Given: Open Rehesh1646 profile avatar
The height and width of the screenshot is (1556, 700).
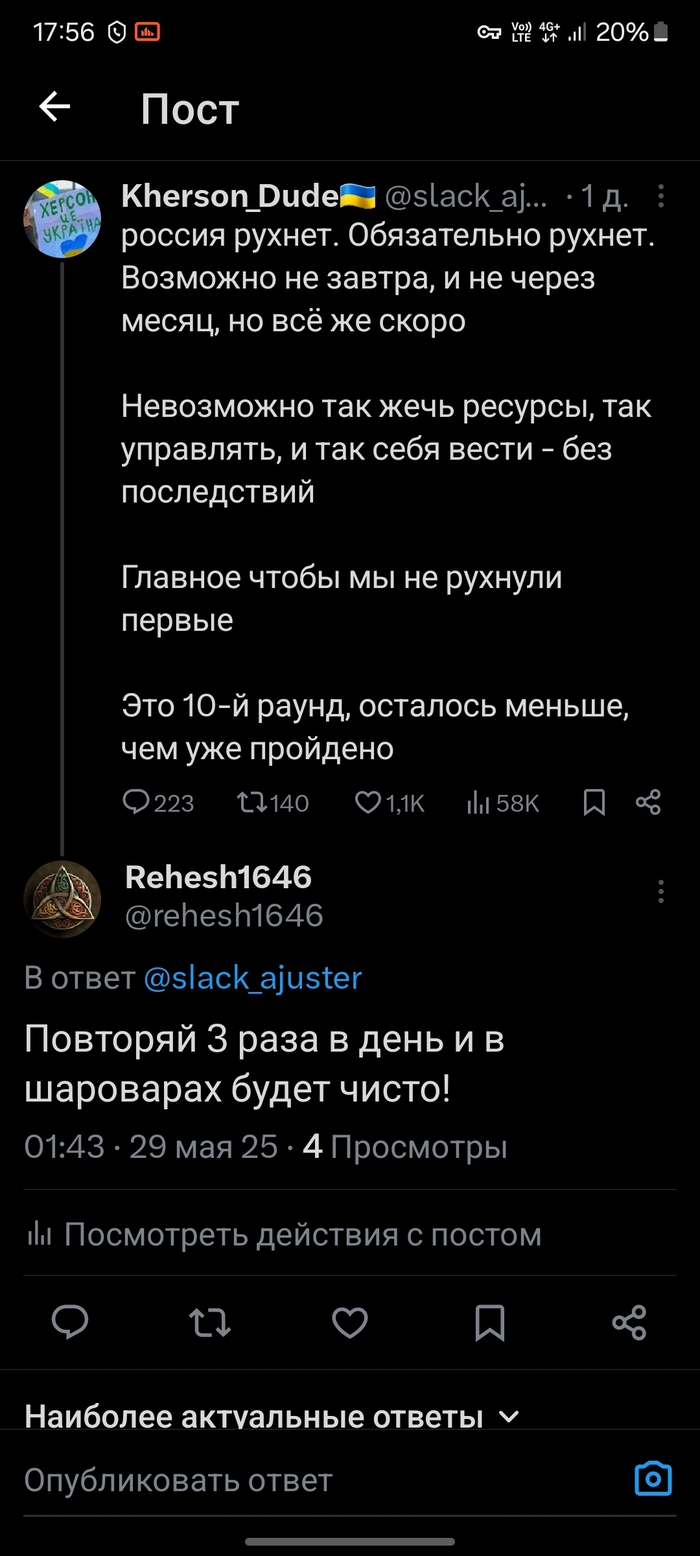Looking at the screenshot, I should pos(62,897).
